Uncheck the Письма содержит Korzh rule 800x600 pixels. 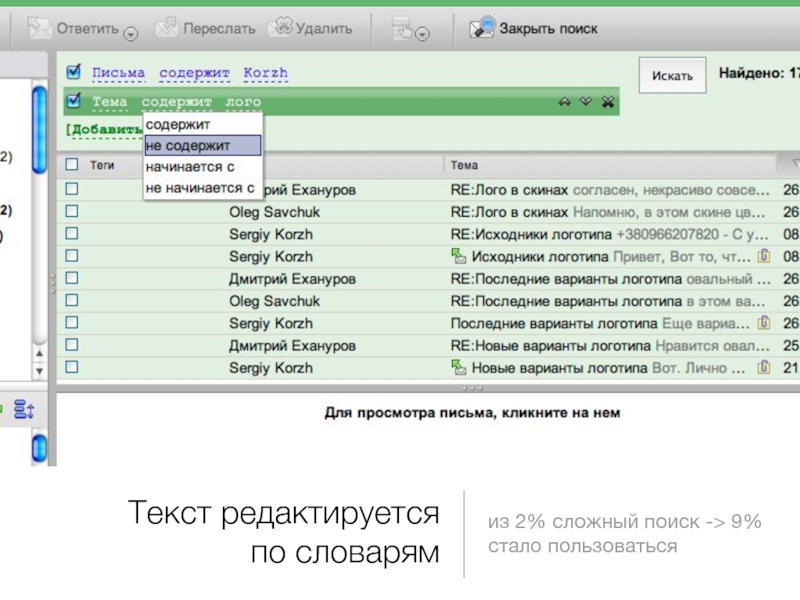[x=73, y=73]
